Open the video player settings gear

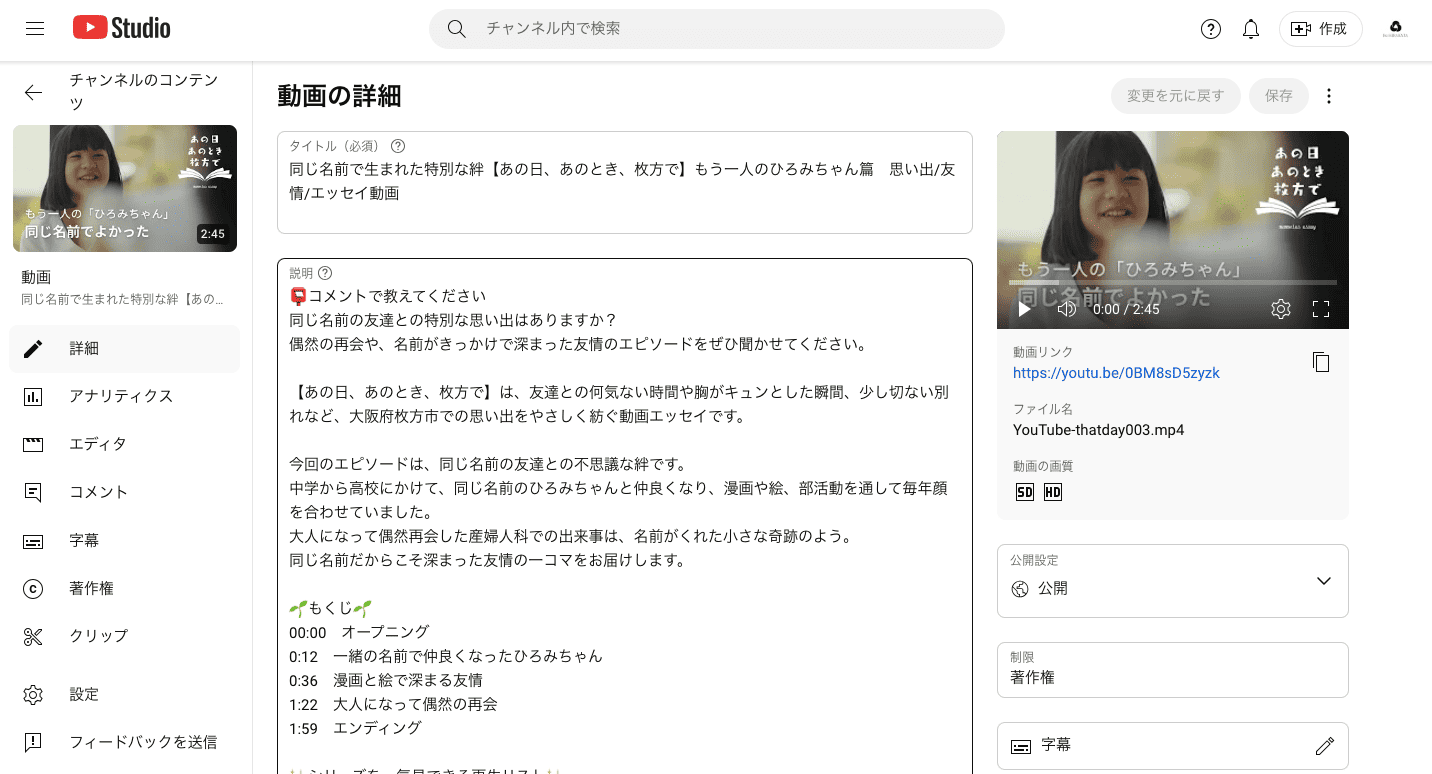(x=1281, y=309)
